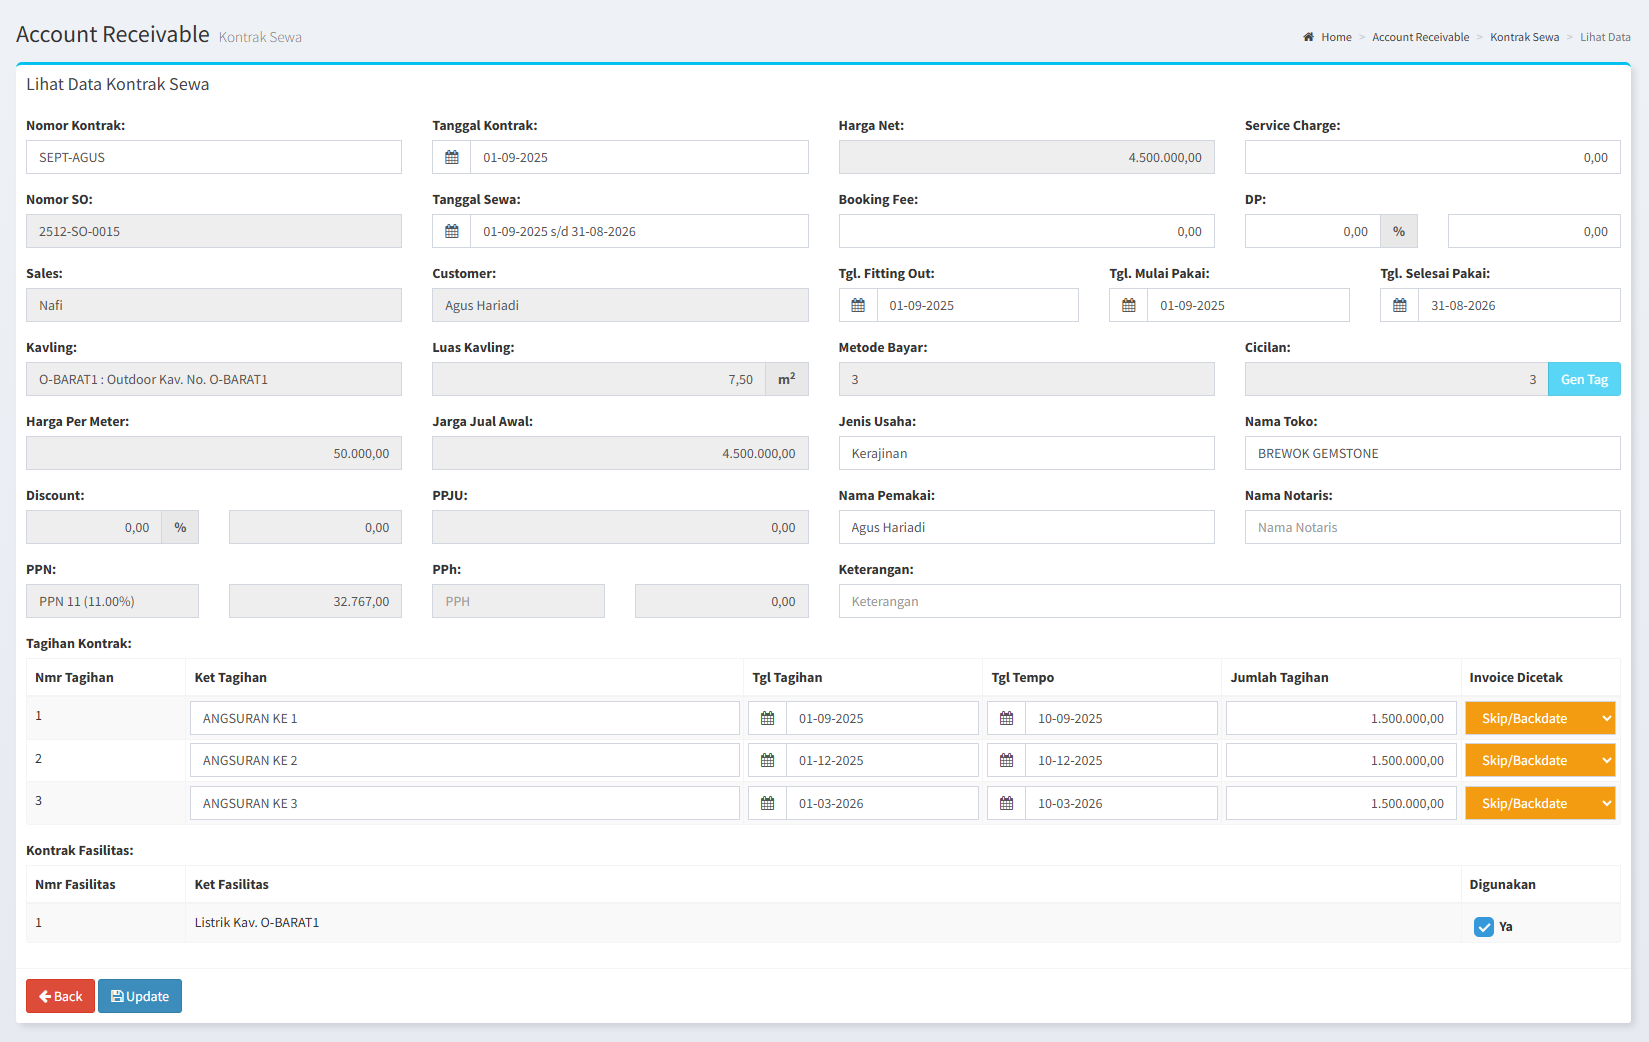
Task: Go to Home in breadcrumb
Action: (1335, 38)
